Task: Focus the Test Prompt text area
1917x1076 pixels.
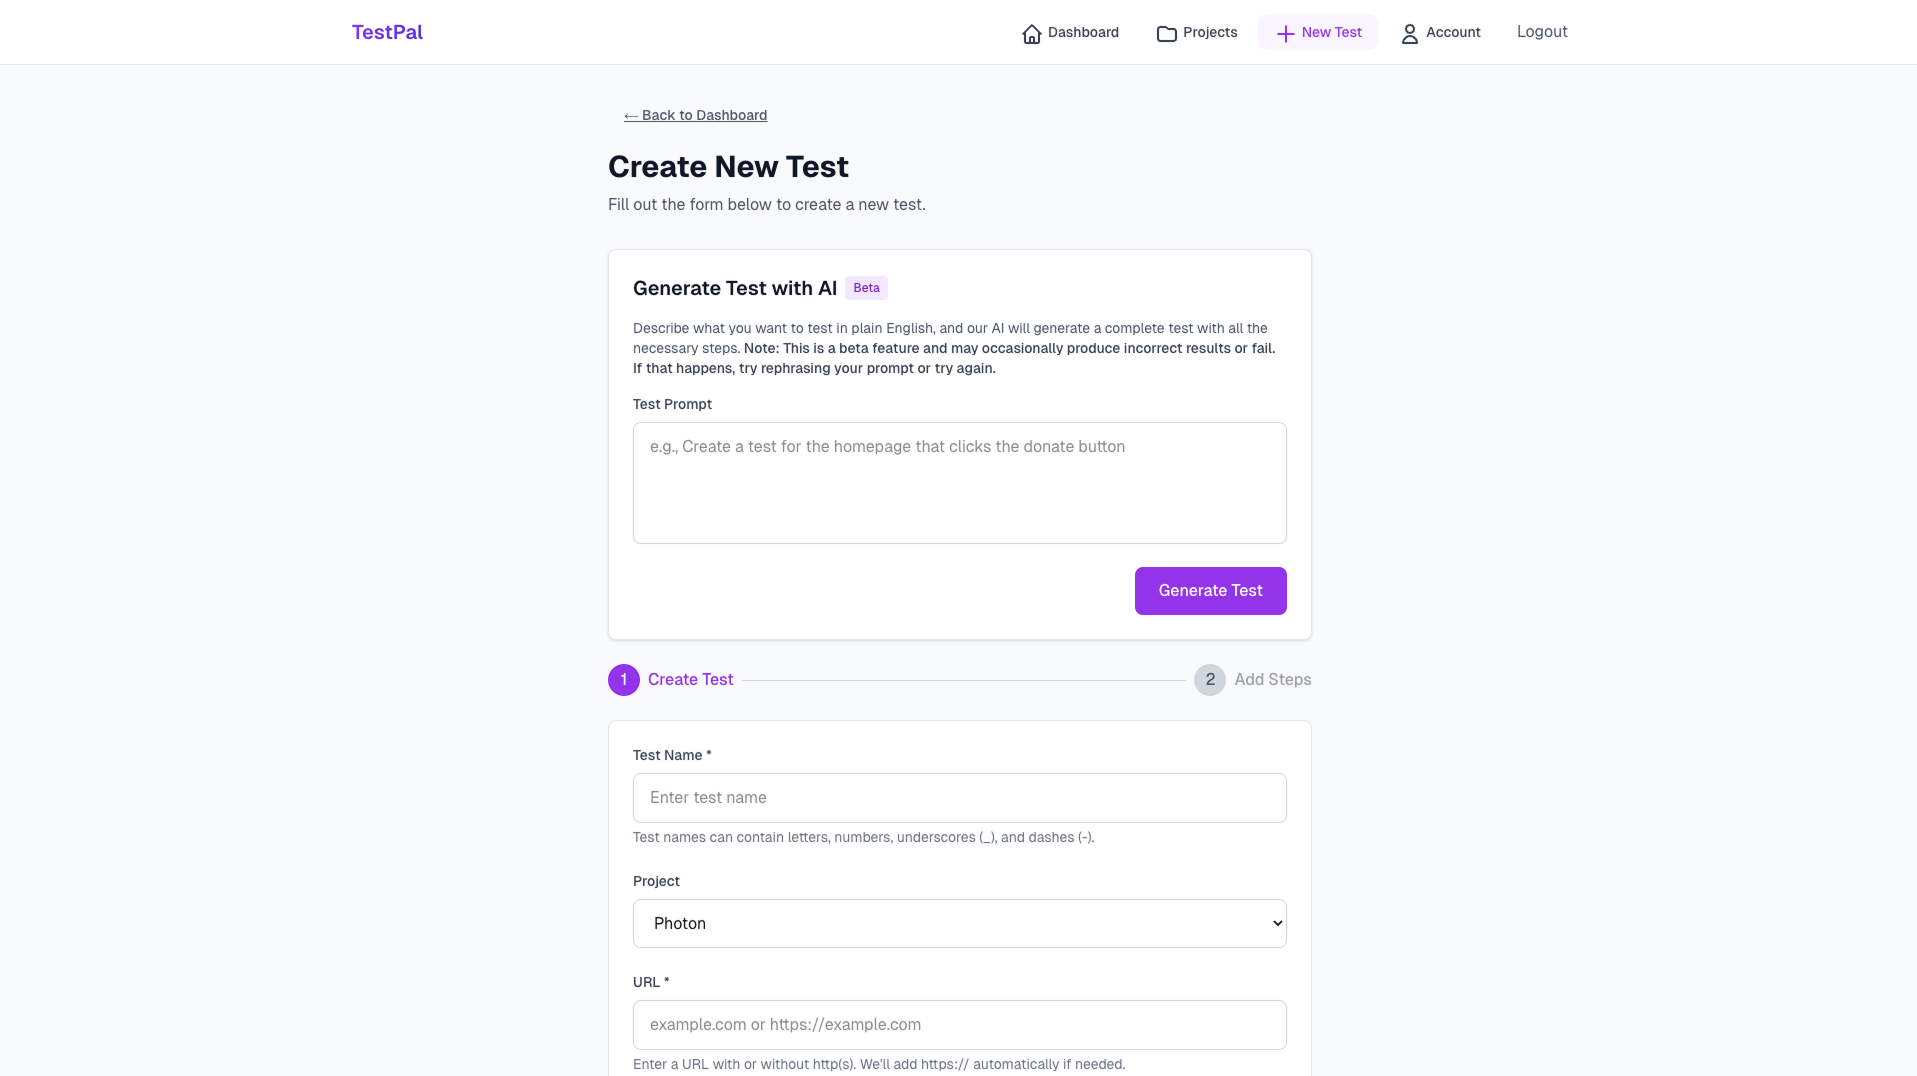Action: (959, 483)
